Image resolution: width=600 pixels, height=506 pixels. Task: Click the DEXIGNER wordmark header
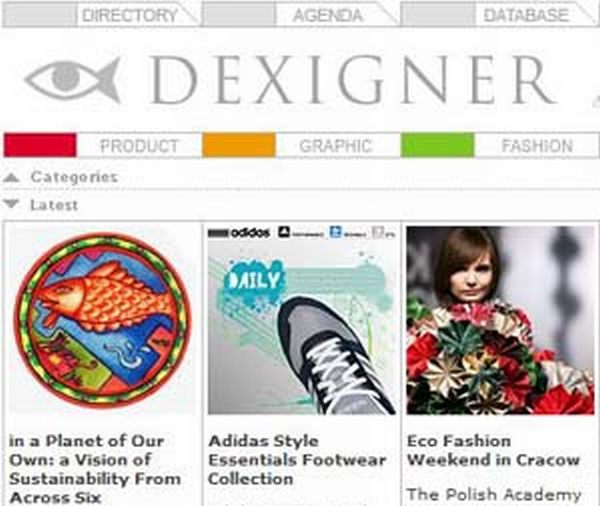[354, 80]
